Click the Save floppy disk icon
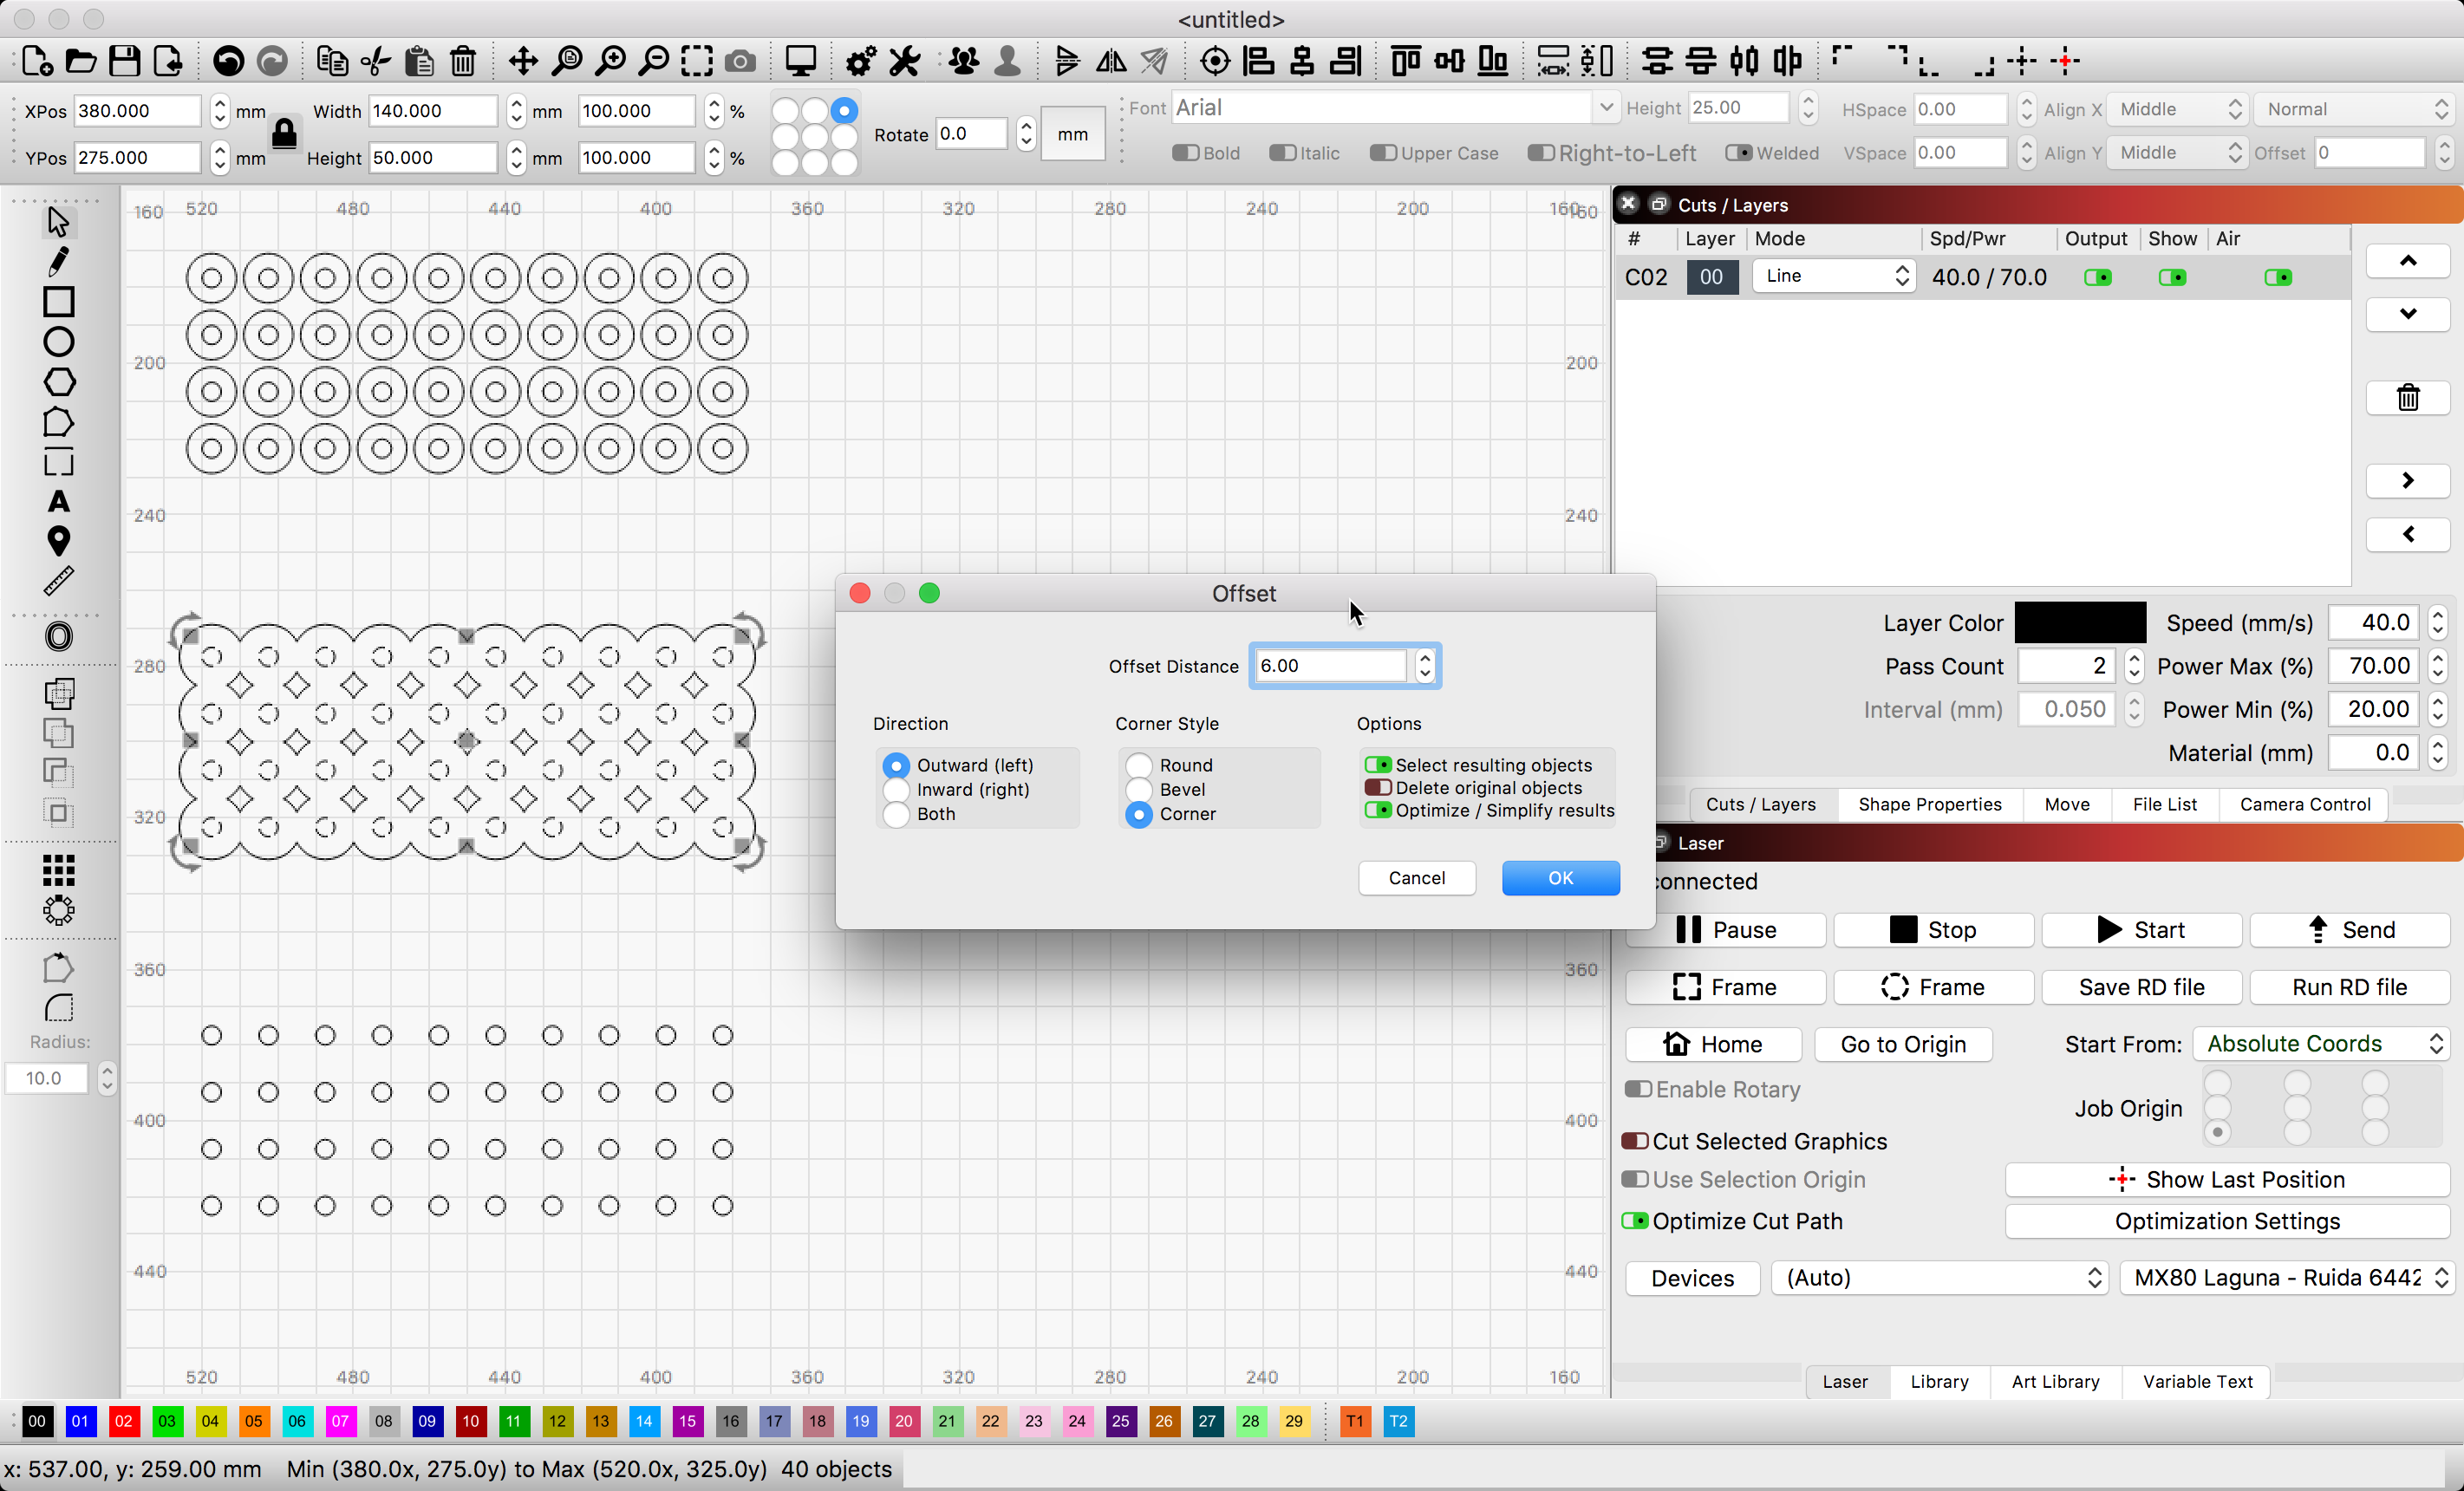This screenshot has width=2464, height=1491. [x=125, y=61]
